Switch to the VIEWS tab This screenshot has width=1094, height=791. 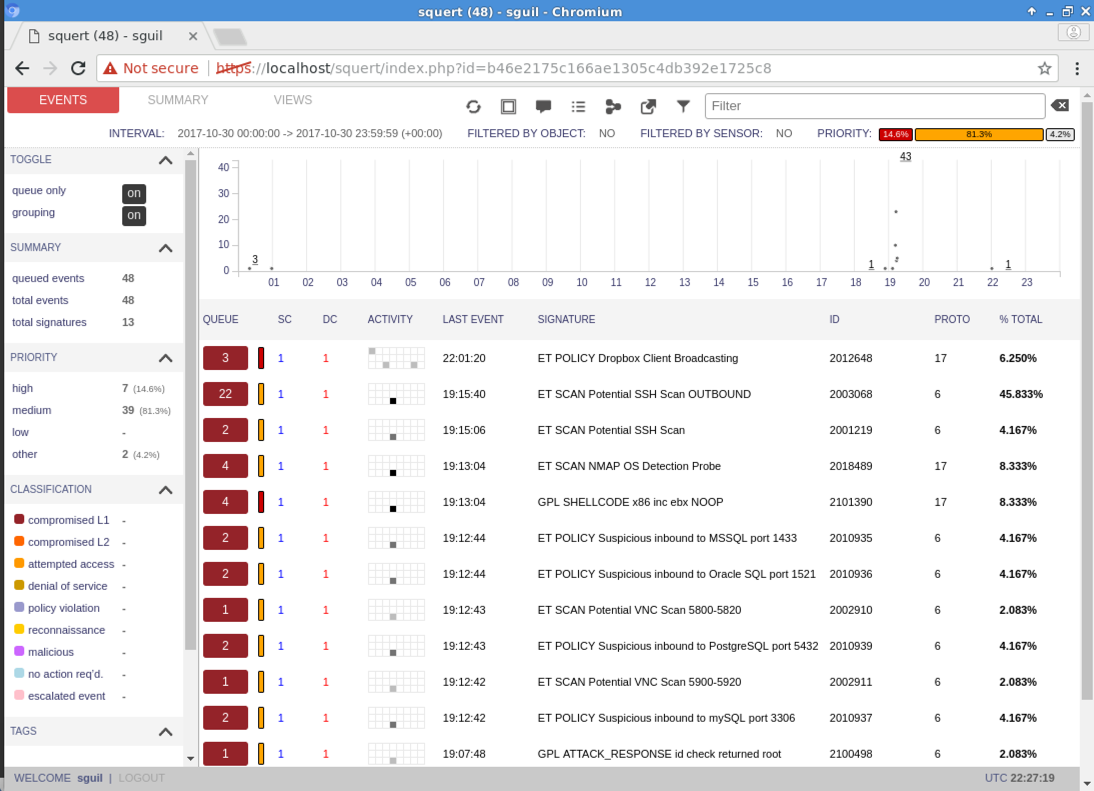293,100
